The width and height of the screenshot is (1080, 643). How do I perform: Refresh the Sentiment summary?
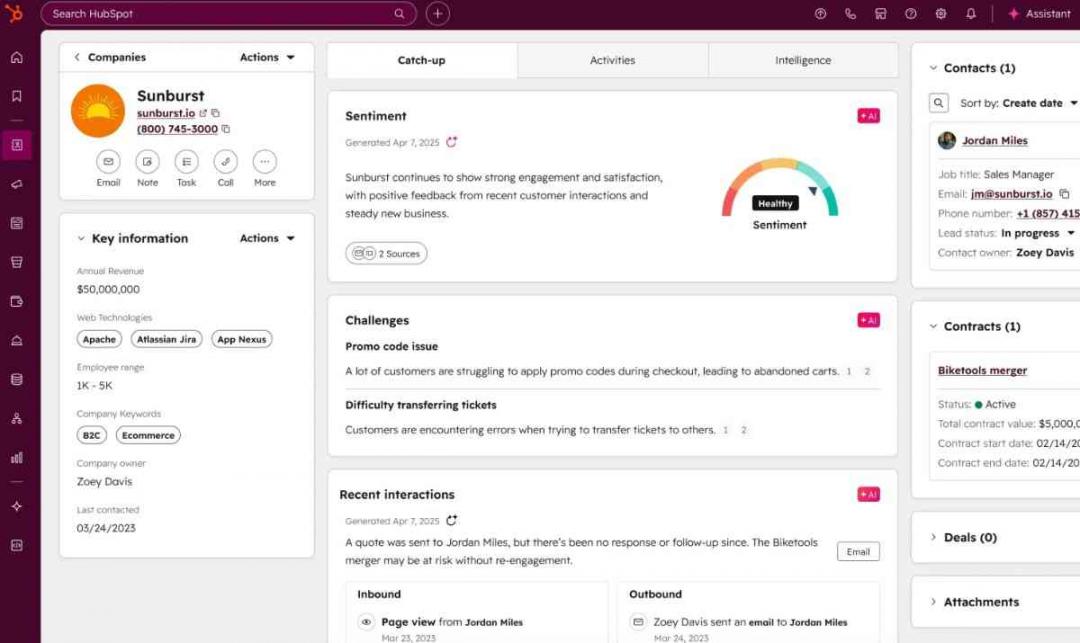point(451,142)
